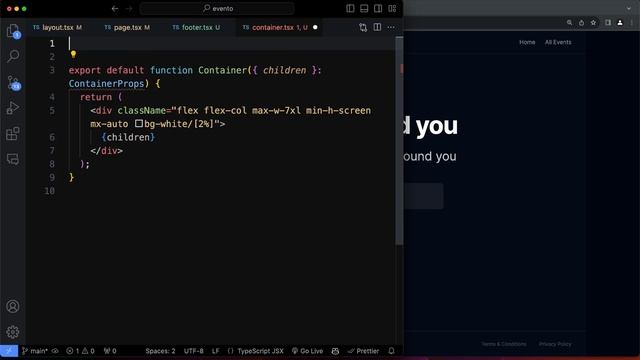
Task: Open the Search view in activity bar
Action: click(x=13, y=56)
